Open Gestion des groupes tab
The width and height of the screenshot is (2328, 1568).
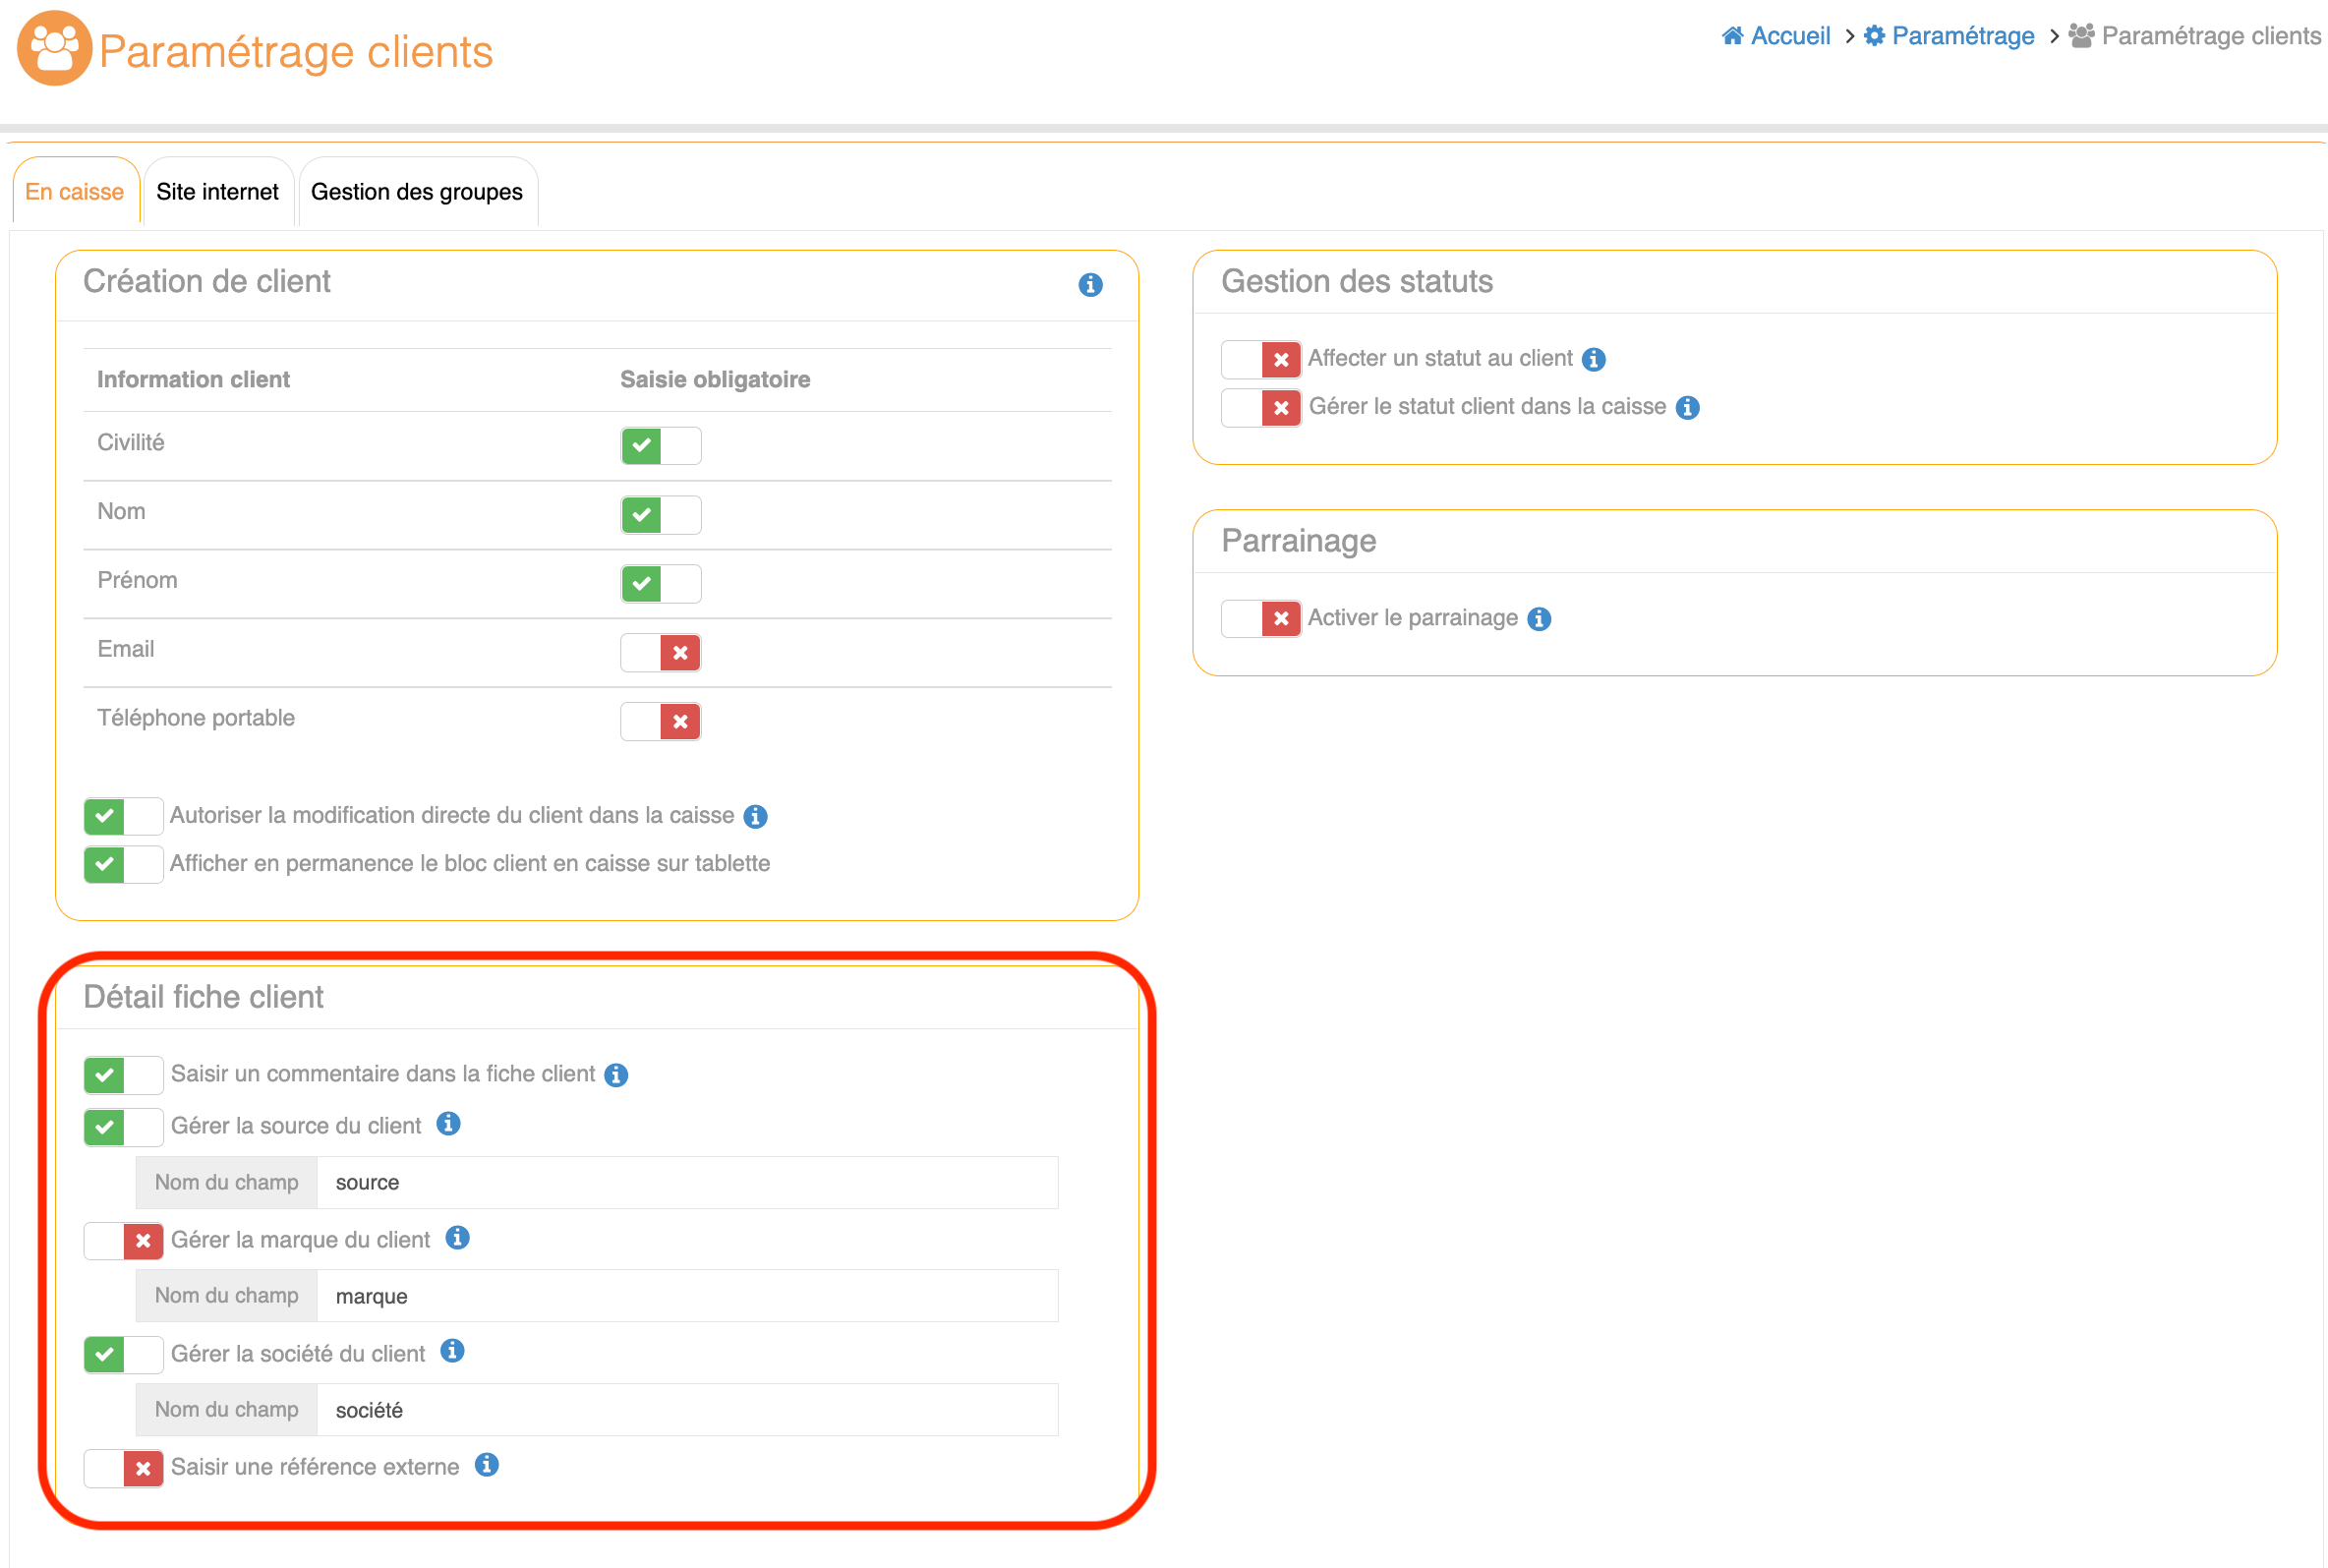pos(416,192)
